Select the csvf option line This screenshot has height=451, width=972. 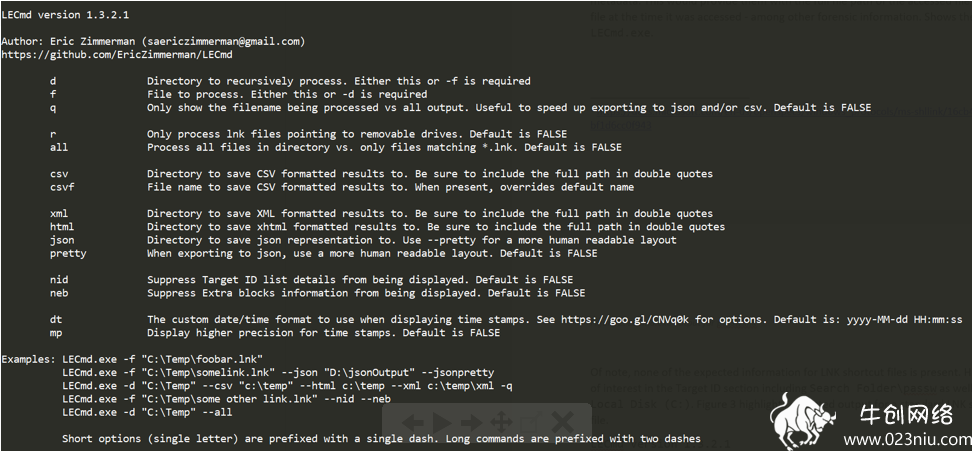pos(342,187)
